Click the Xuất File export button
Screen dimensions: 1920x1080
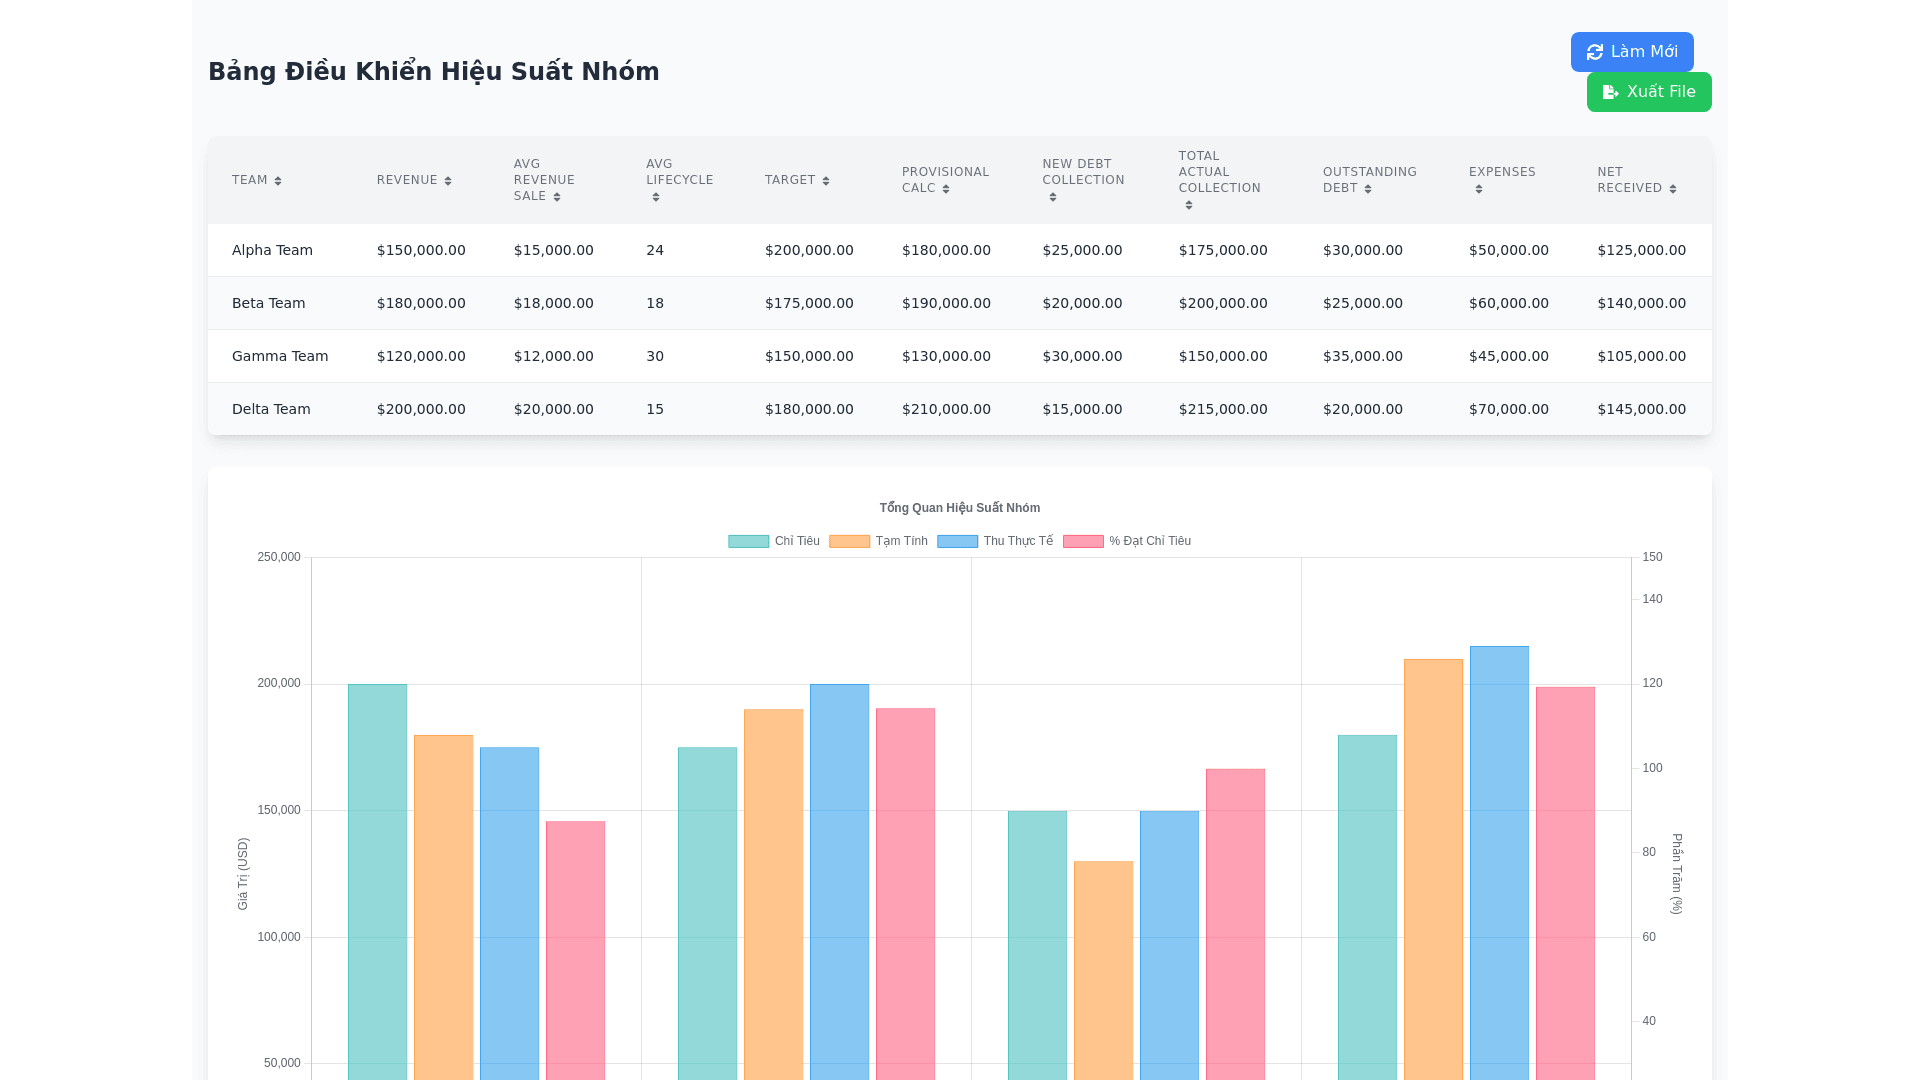coord(1649,92)
